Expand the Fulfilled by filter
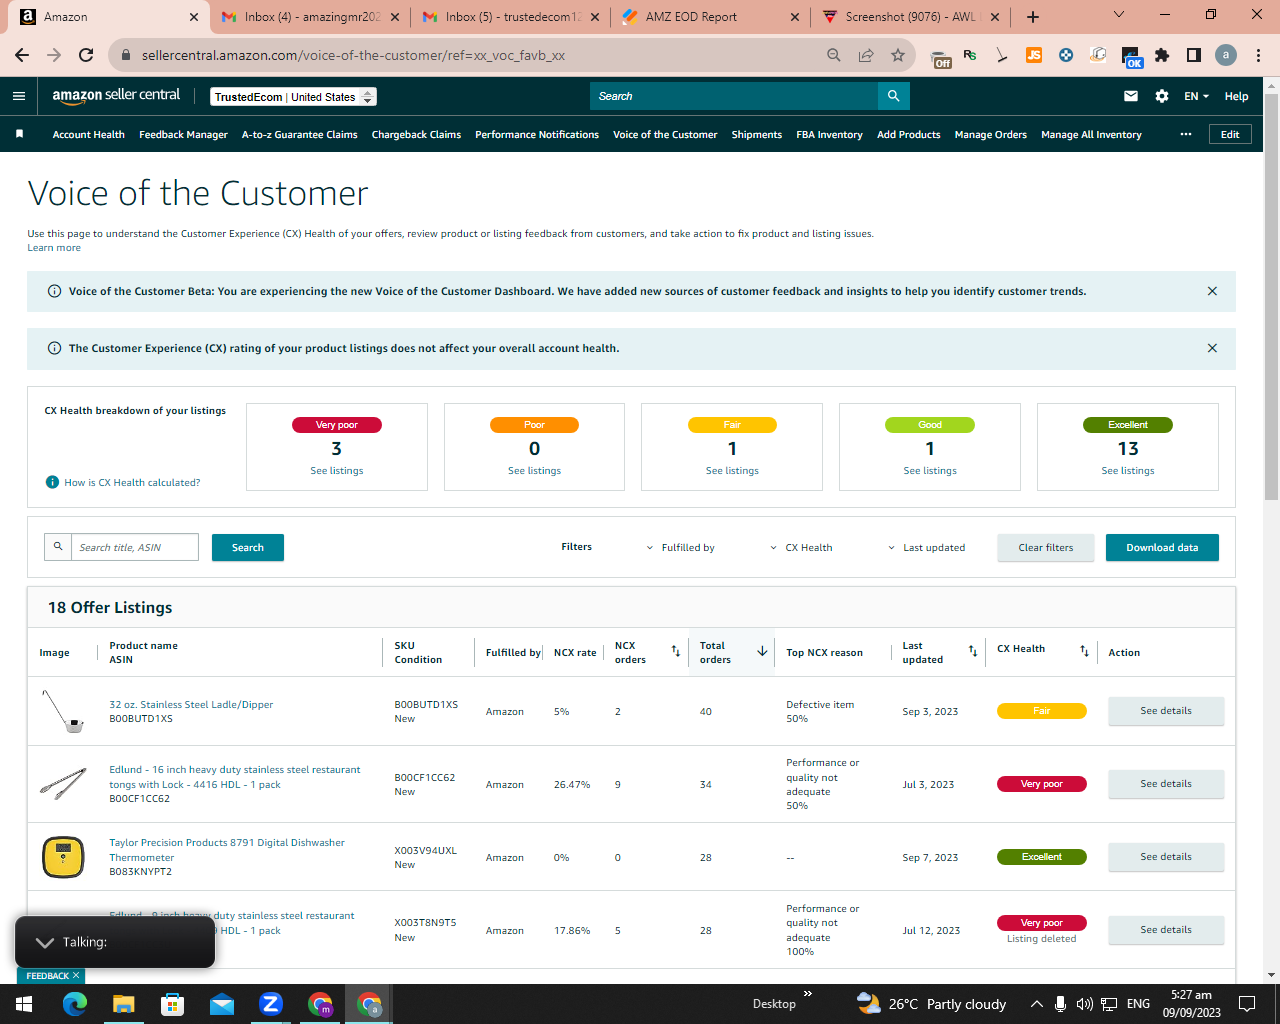Image resolution: width=1280 pixels, height=1024 pixels. click(680, 548)
